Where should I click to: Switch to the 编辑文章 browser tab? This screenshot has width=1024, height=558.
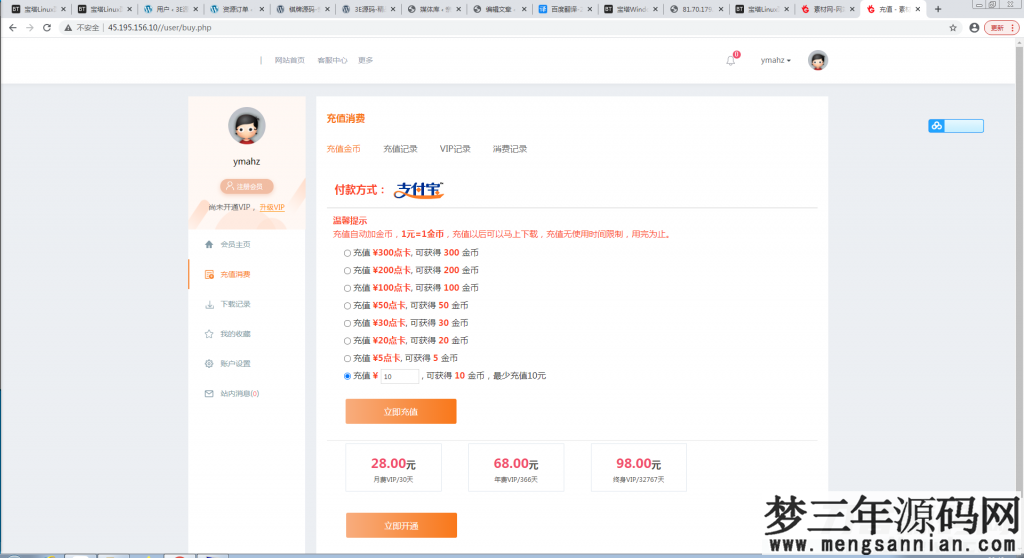(498, 9)
